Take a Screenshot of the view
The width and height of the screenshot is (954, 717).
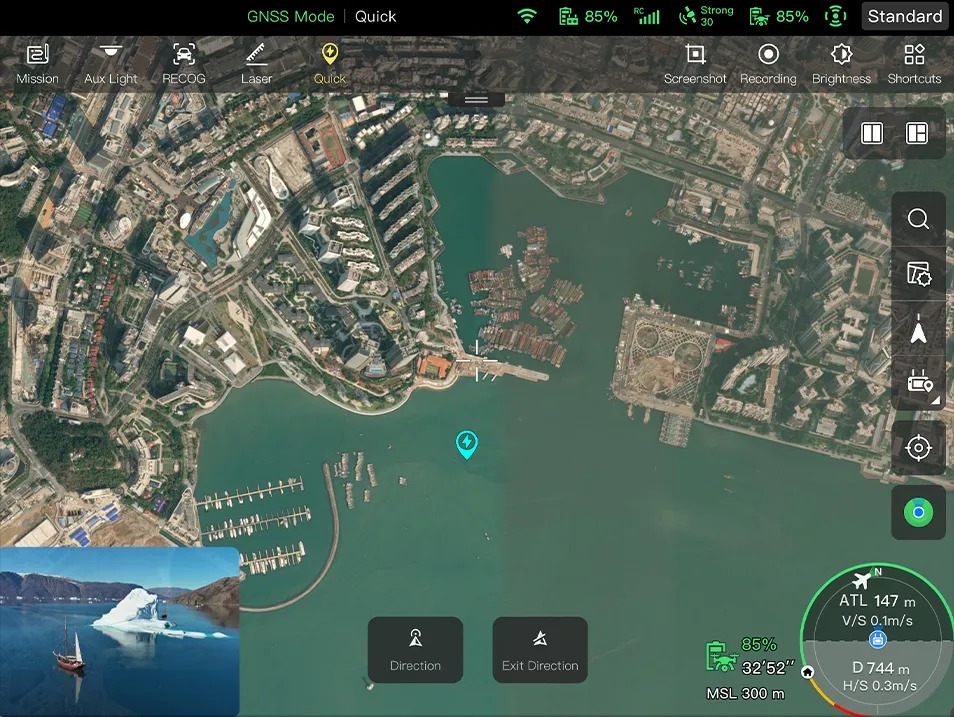[695, 64]
